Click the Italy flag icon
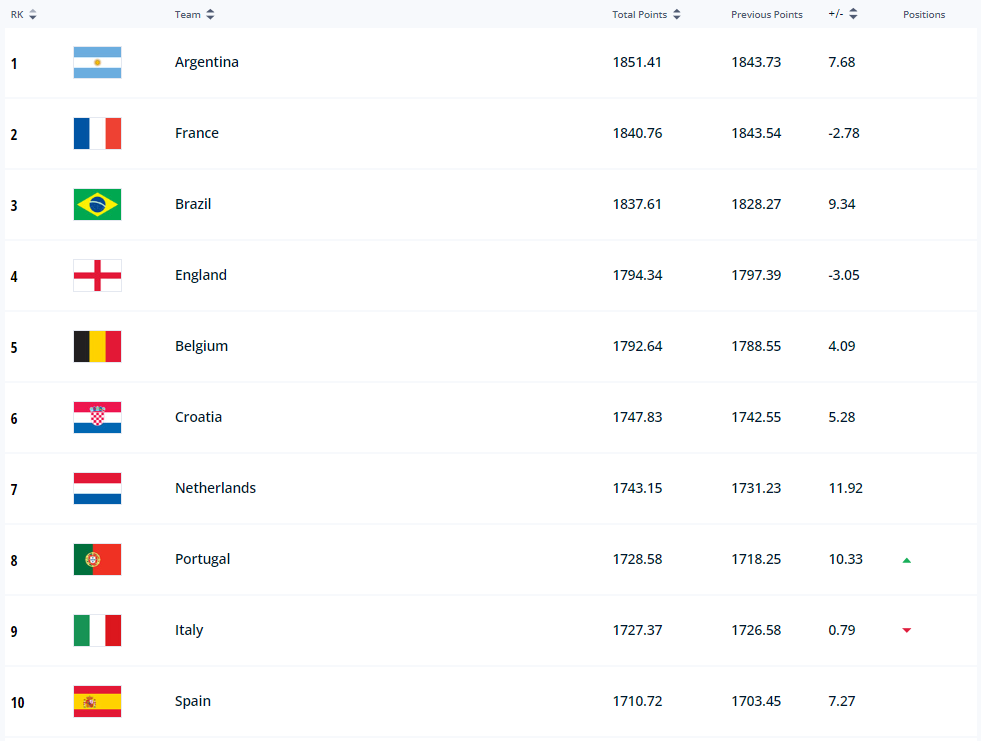 pos(97,631)
